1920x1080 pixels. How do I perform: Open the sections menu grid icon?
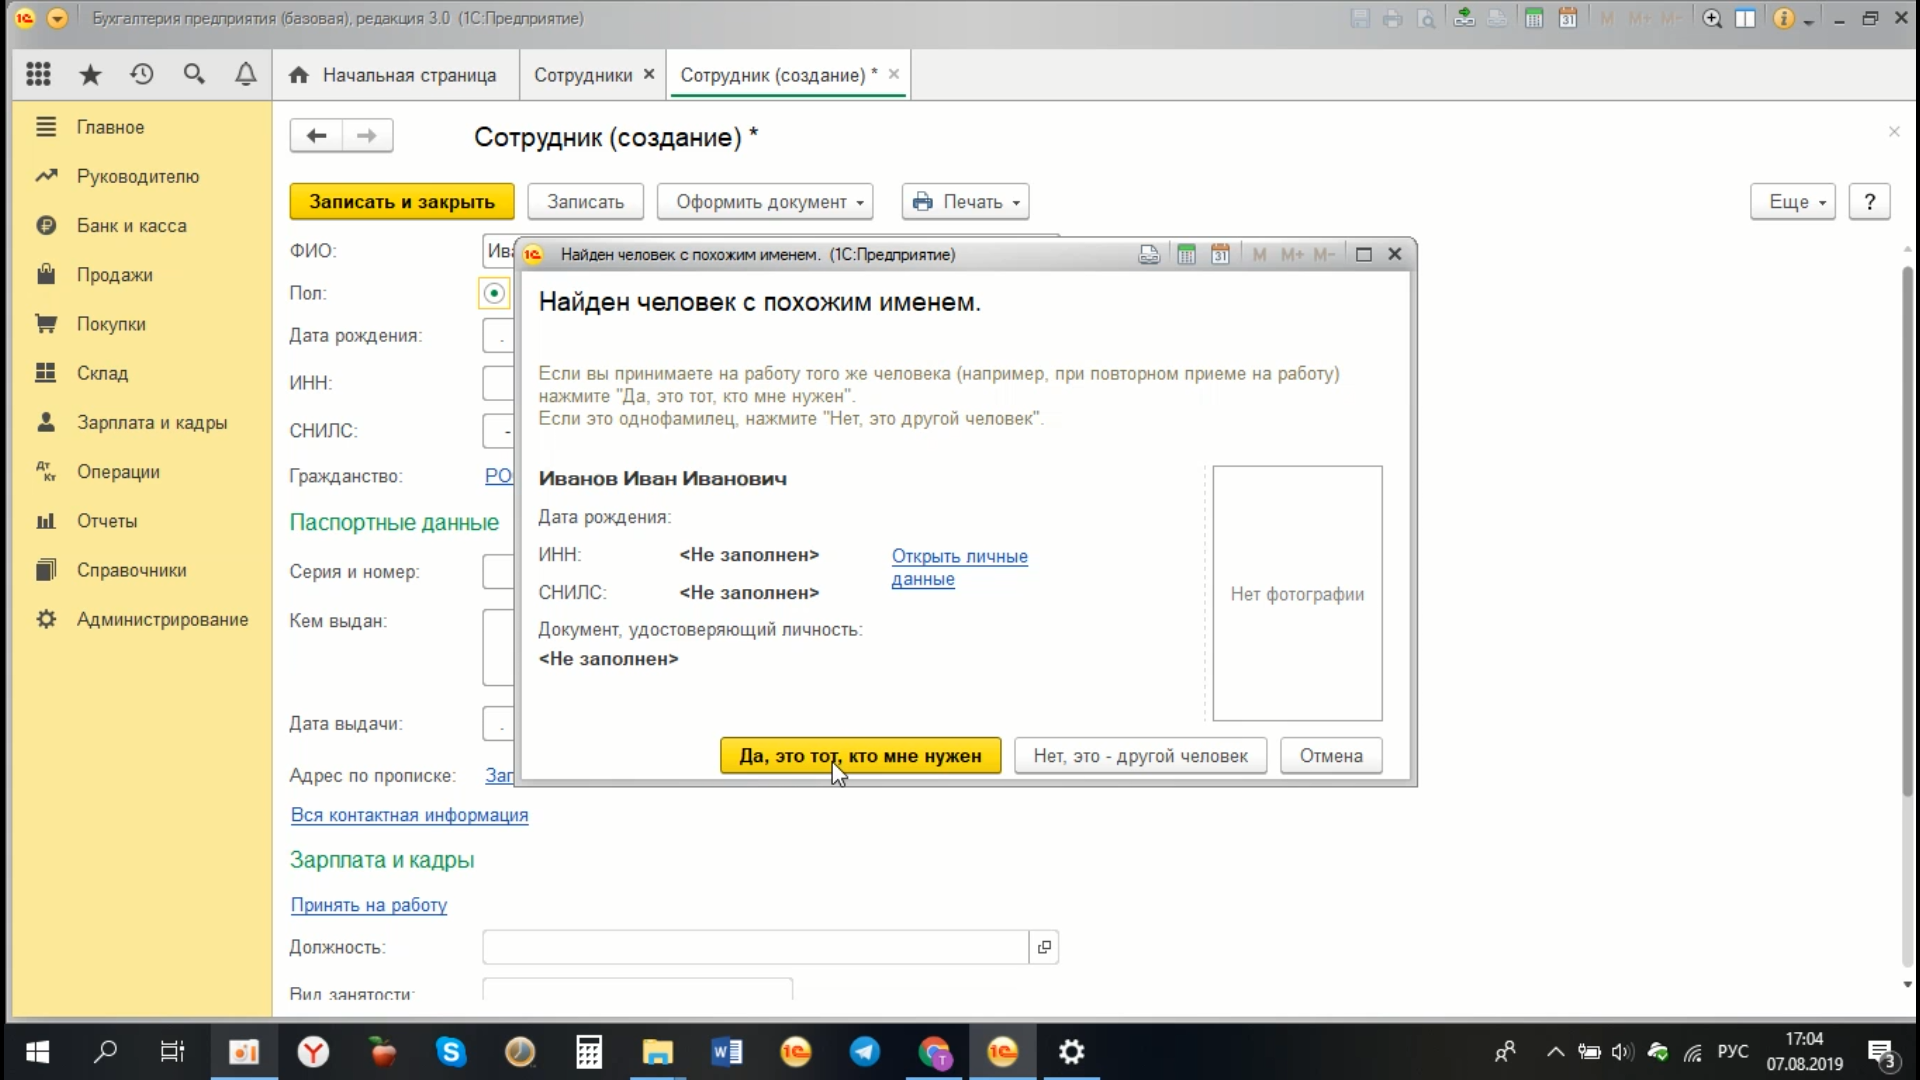38,74
